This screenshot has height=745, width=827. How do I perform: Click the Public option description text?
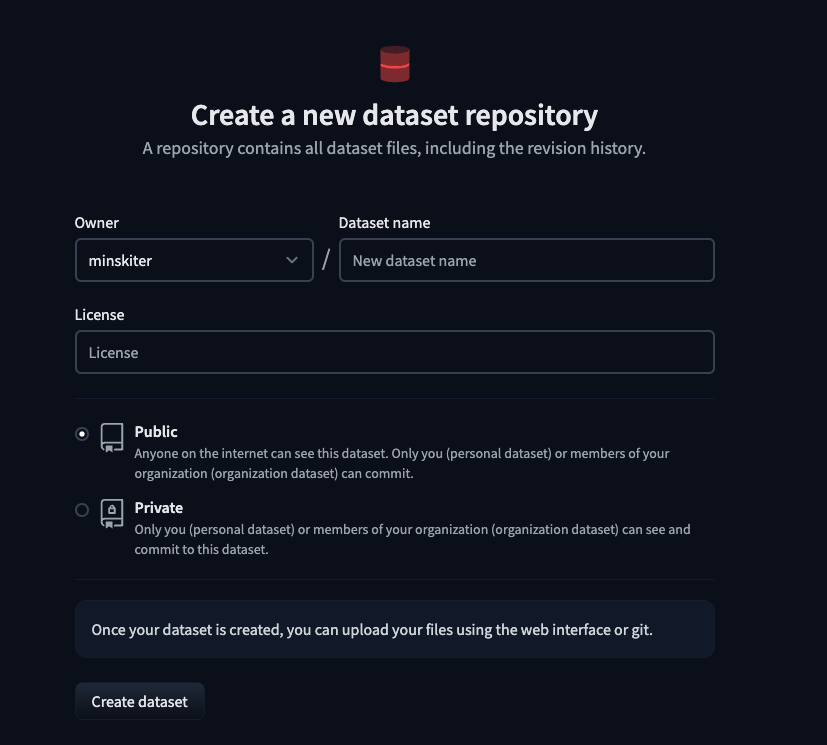click(x=401, y=463)
